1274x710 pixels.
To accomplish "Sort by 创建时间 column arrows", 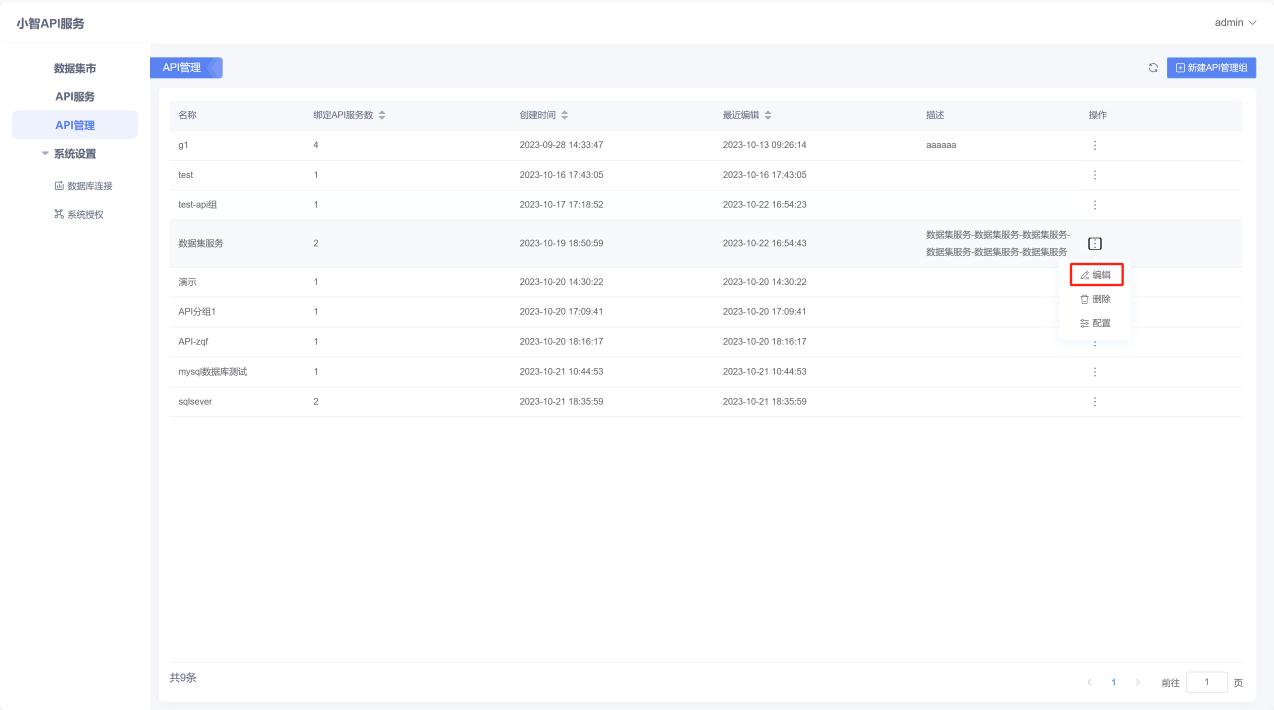I will coord(565,115).
